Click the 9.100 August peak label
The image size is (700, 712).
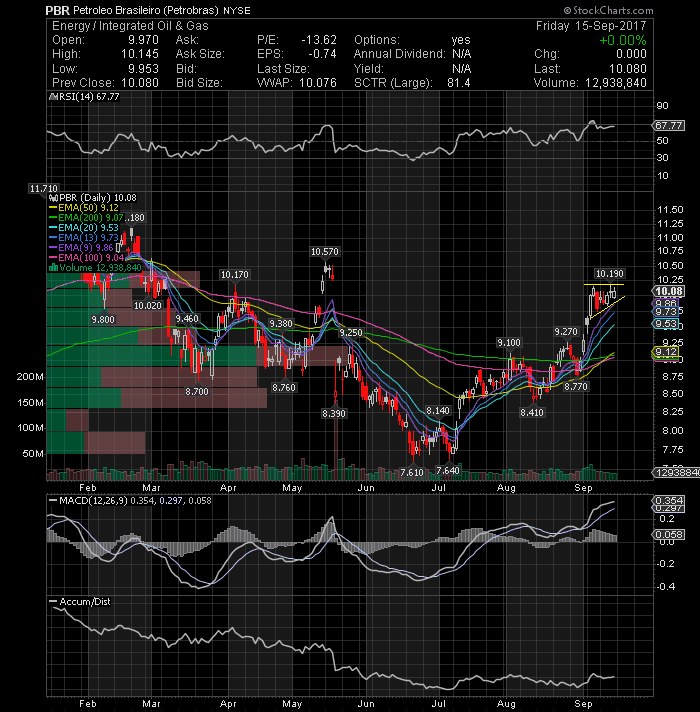pos(508,343)
